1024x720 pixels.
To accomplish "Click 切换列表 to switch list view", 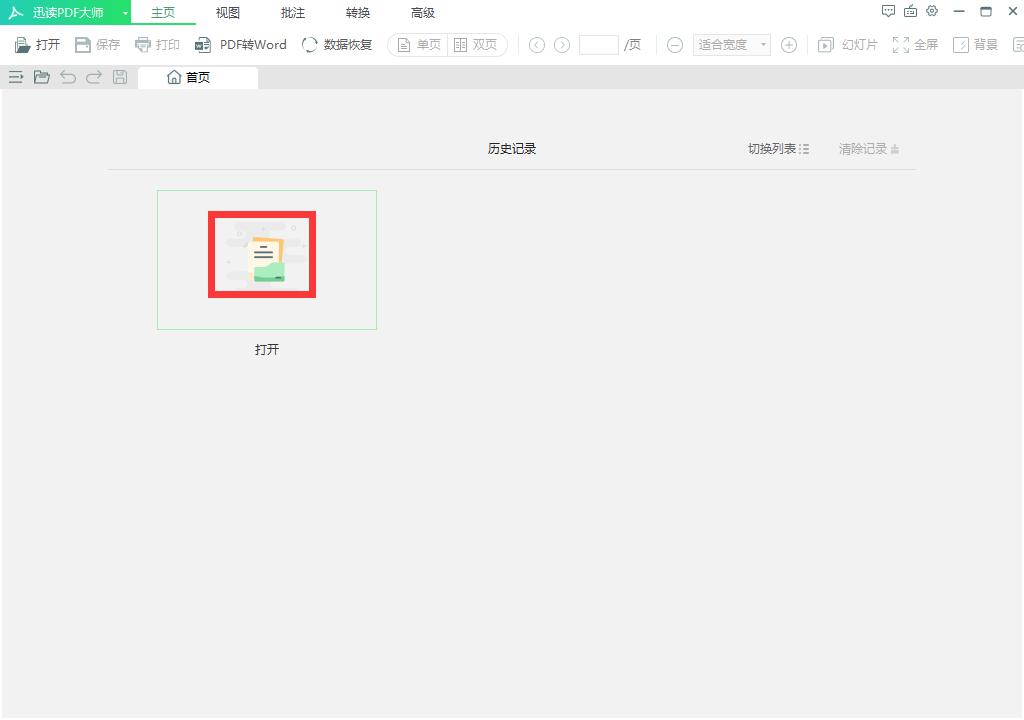I will (x=778, y=149).
